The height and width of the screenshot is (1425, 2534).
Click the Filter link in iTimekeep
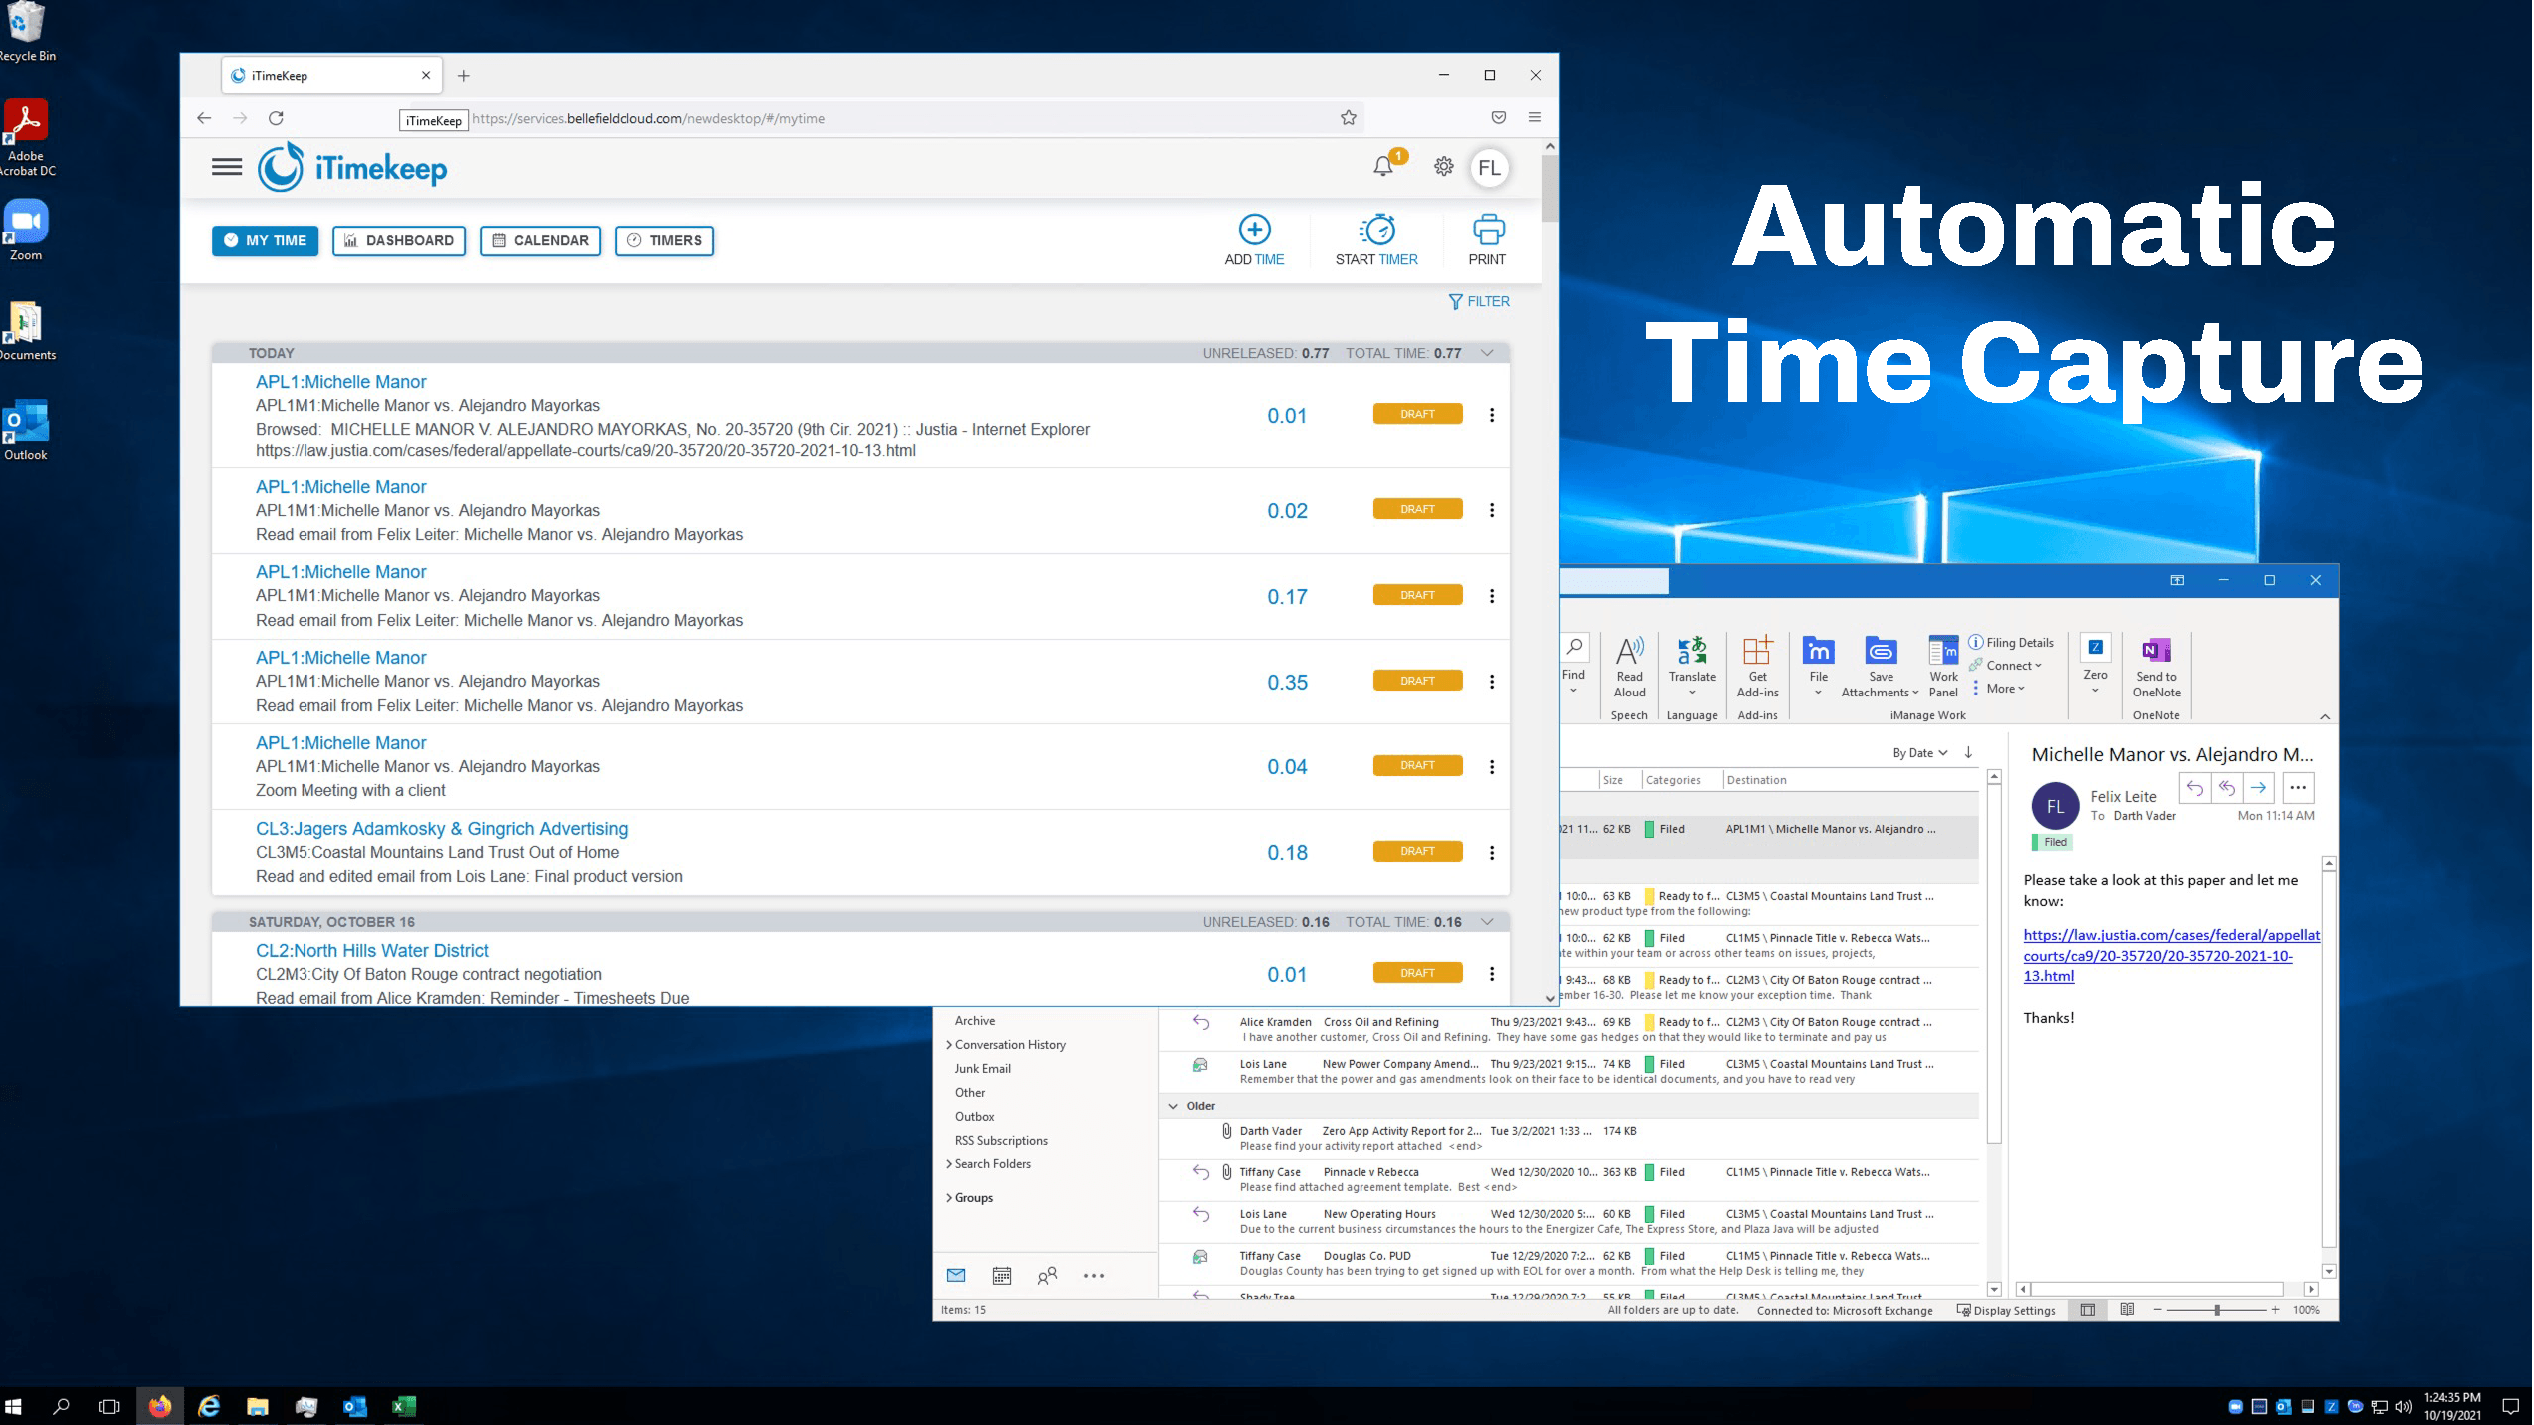point(1480,302)
